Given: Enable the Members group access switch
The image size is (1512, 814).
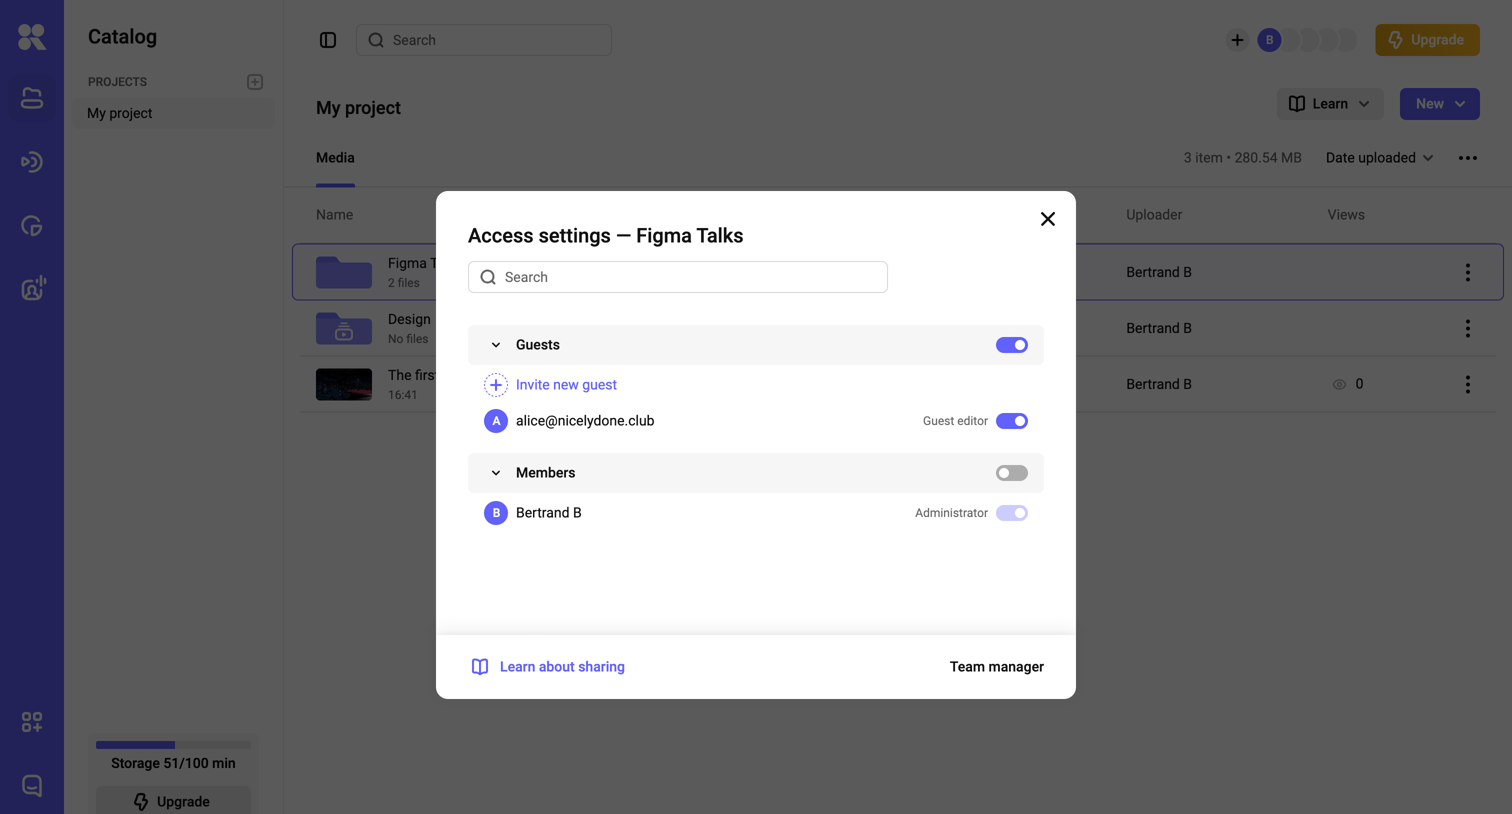Looking at the screenshot, I should pyautogui.click(x=1012, y=473).
